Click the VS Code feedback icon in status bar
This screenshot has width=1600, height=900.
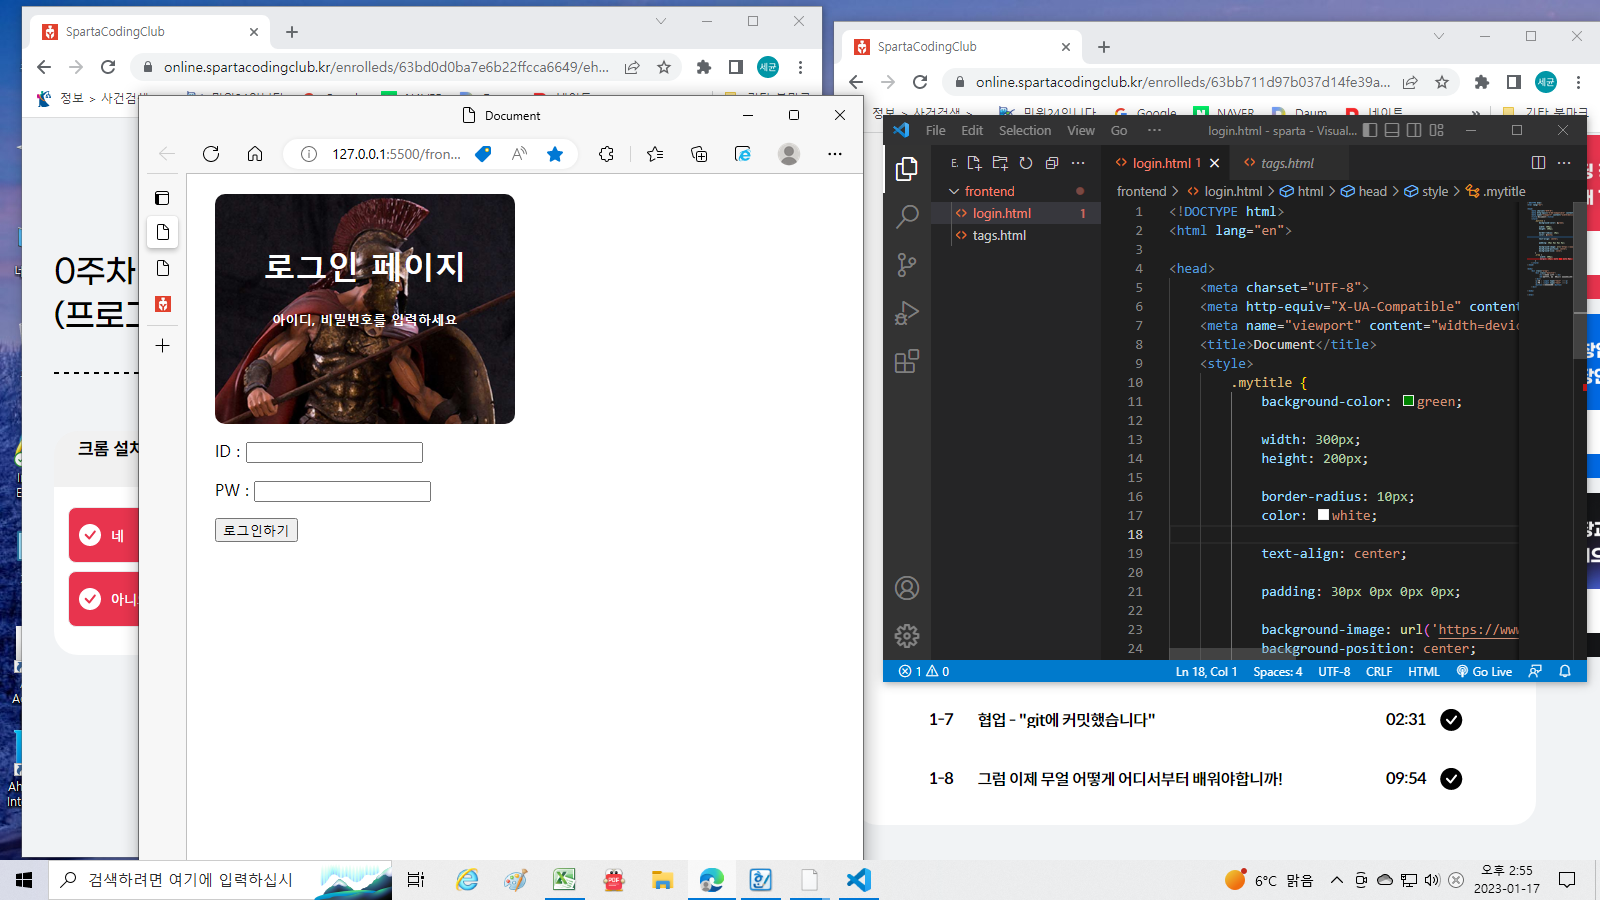pos(1535,671)
